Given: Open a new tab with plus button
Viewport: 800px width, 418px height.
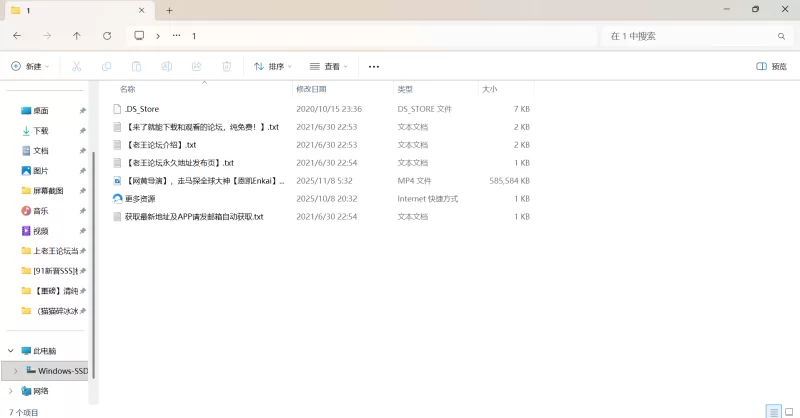Looking at the screenshot, I should (169, 10).
